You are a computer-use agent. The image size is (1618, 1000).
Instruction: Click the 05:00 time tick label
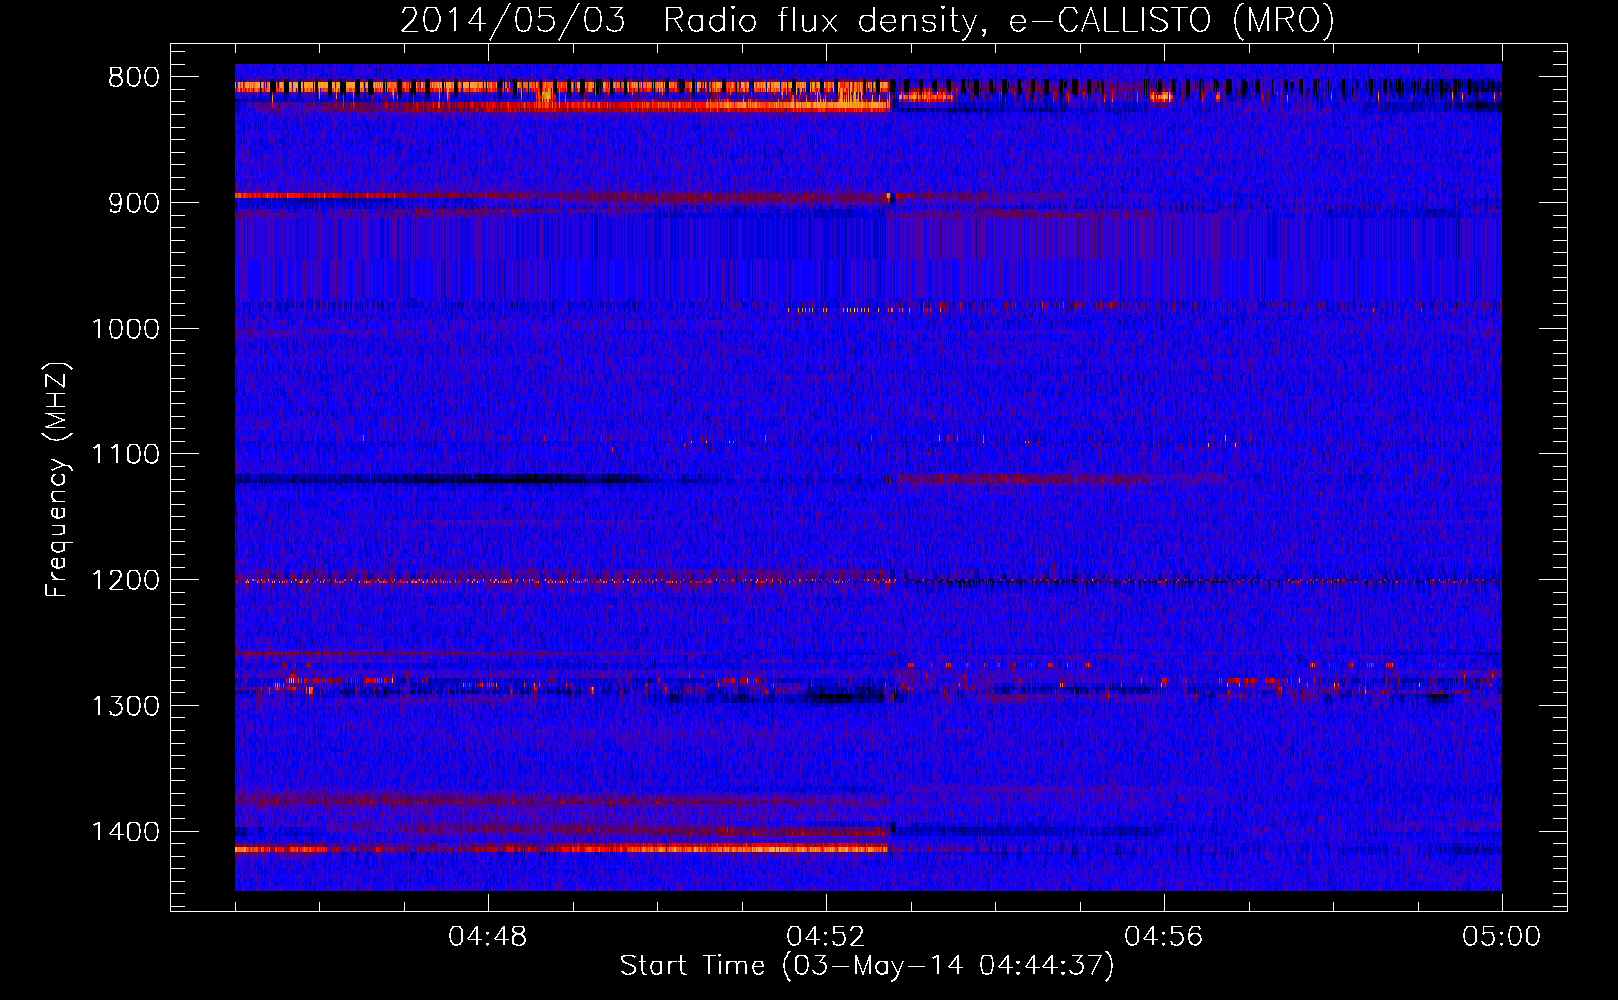[1502, 937]
